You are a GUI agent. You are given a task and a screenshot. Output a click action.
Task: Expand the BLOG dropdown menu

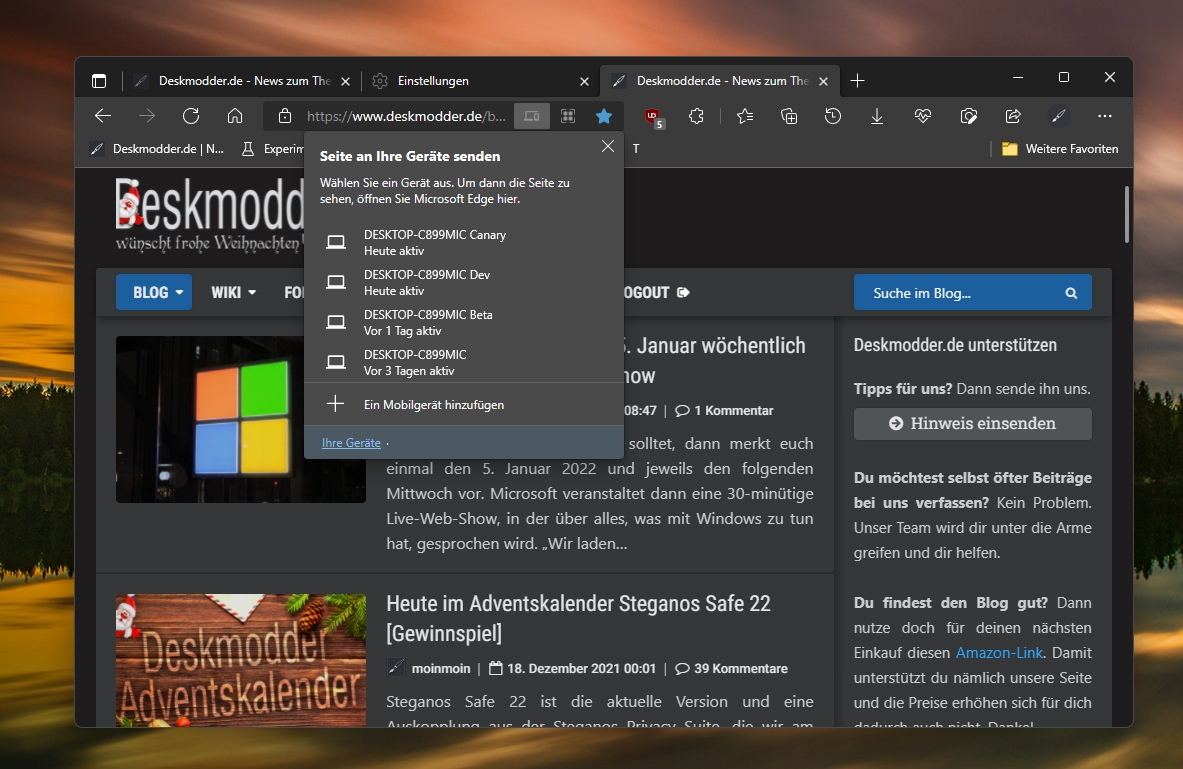[154, 292]
